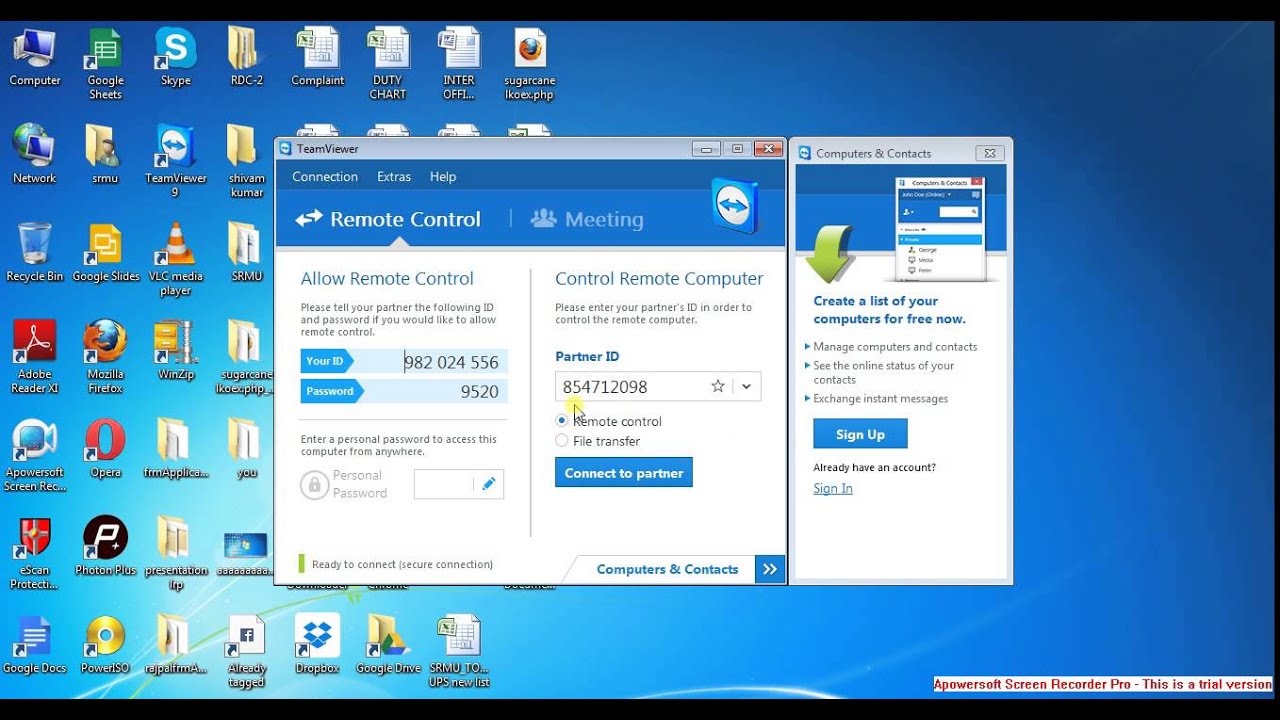1280x720 pixels.
Task: Open the aaaaaaaaa... desktop item
Action: [246, 554]
